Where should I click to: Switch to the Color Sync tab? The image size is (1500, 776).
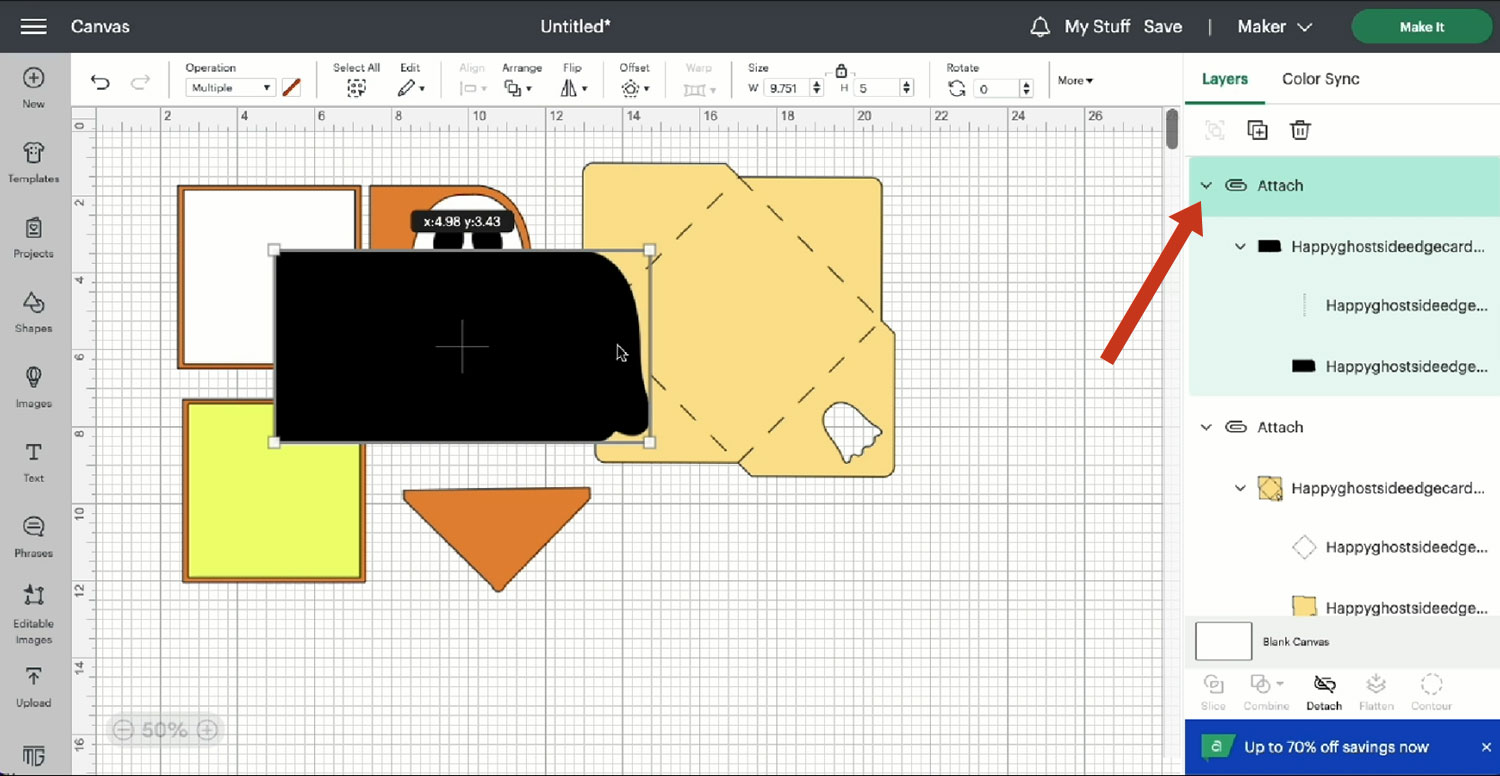[1320, 79]
